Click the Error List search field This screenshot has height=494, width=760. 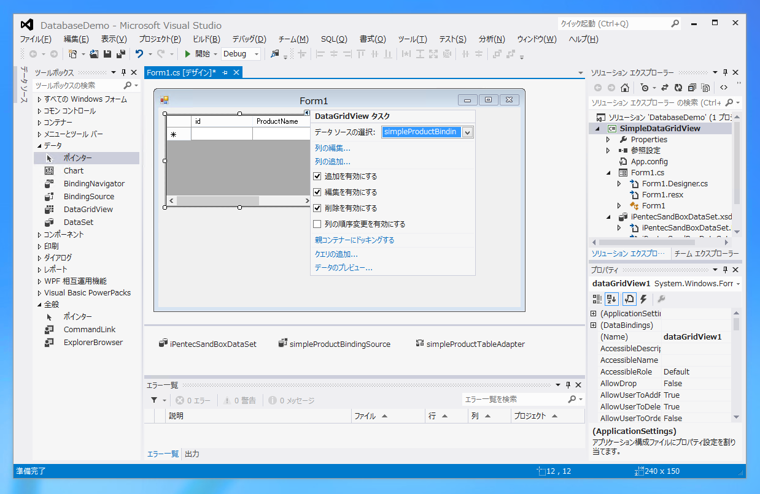coord(515,399)
